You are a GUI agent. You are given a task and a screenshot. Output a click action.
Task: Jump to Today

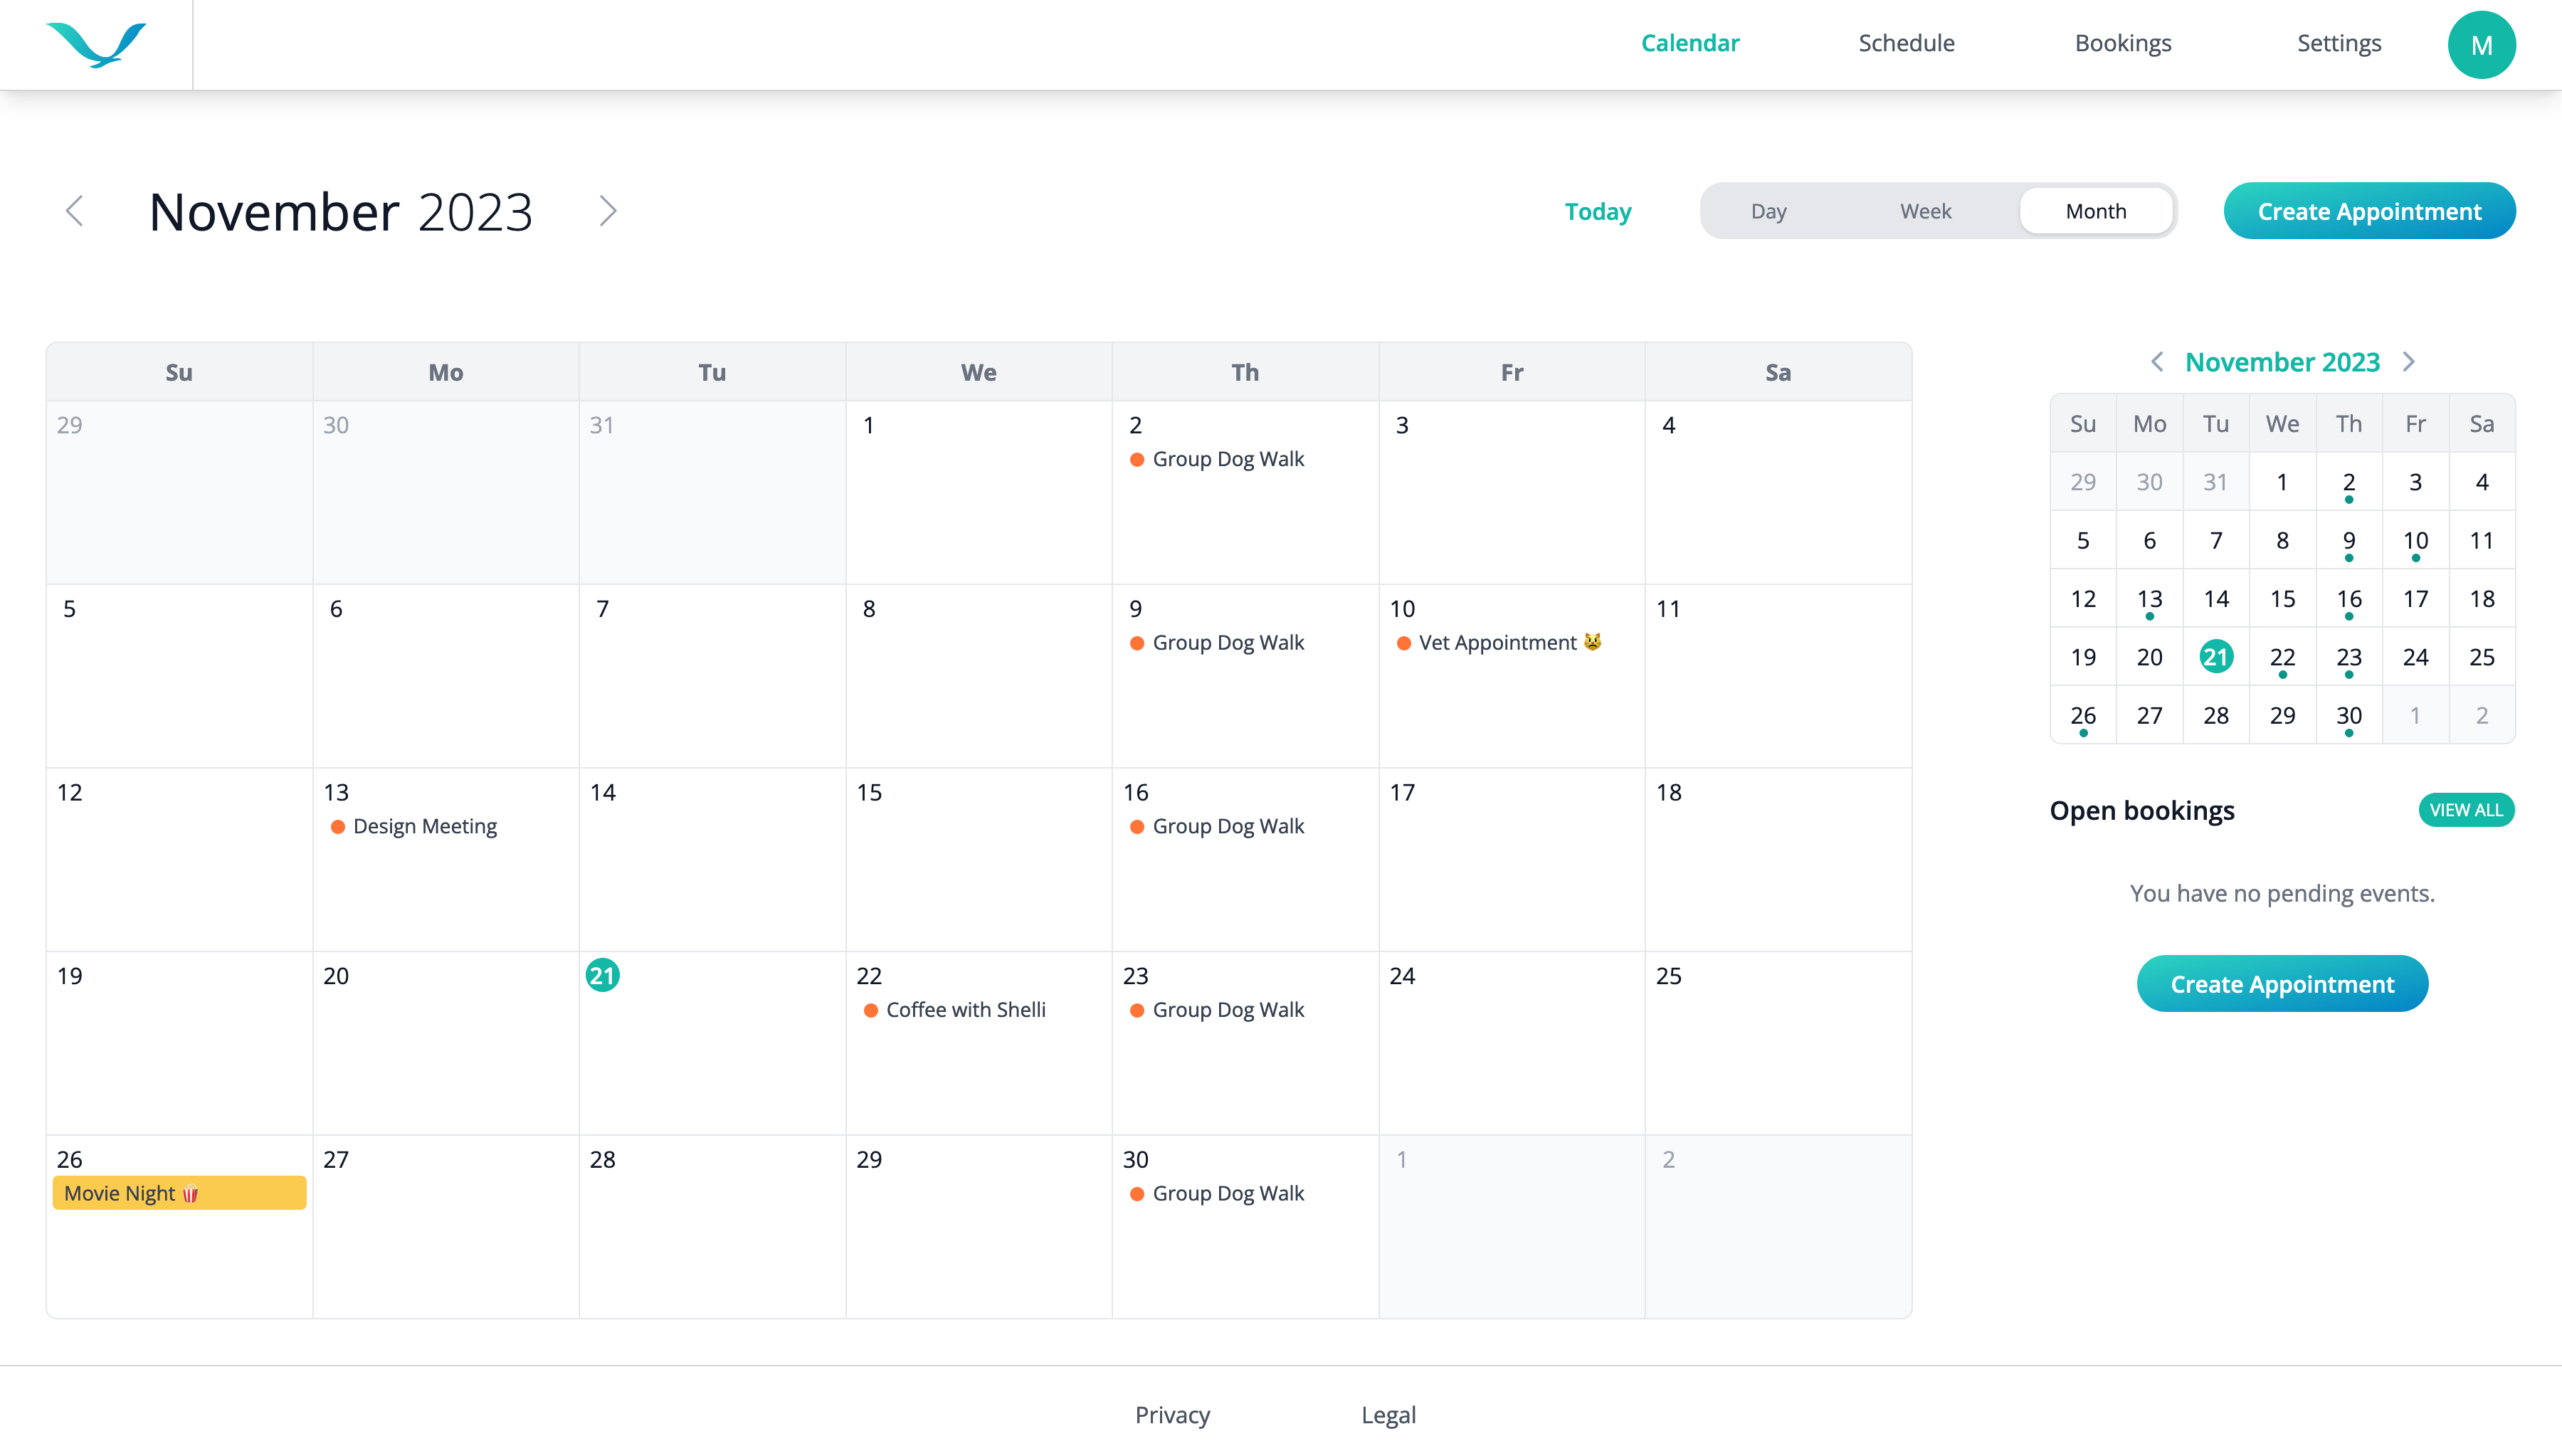point(1597,211)
